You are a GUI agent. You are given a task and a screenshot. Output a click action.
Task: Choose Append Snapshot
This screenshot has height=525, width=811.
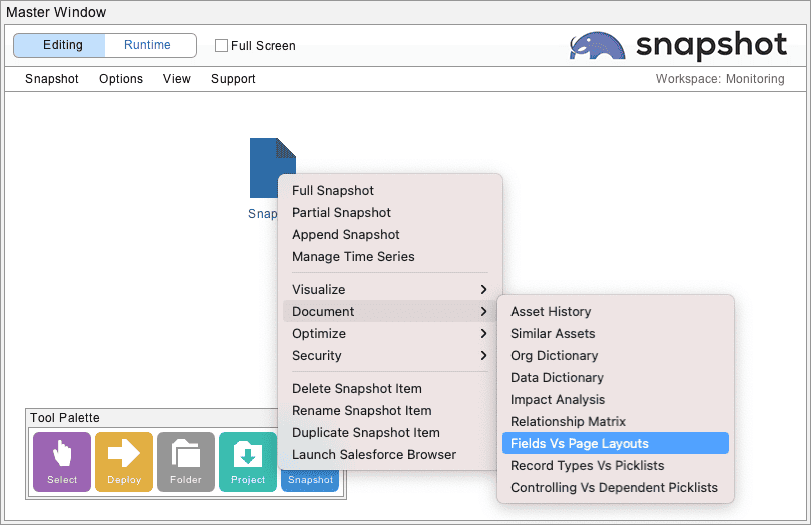[x=390, y=234]
